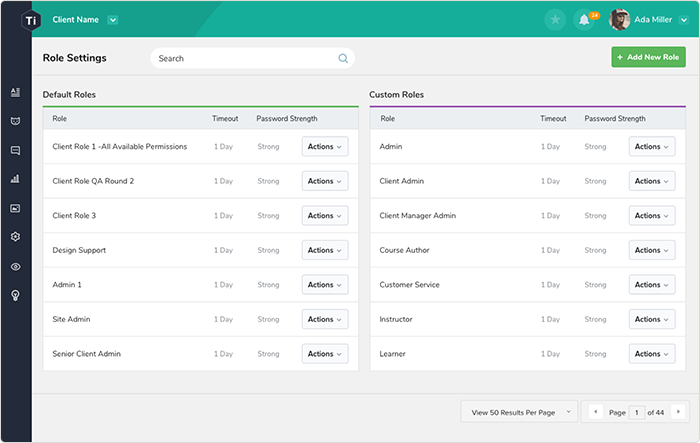The height and width of the screenshot is (443, 700).
Task: Click the Ti logo in top-left corner
Action: (30, 20)
